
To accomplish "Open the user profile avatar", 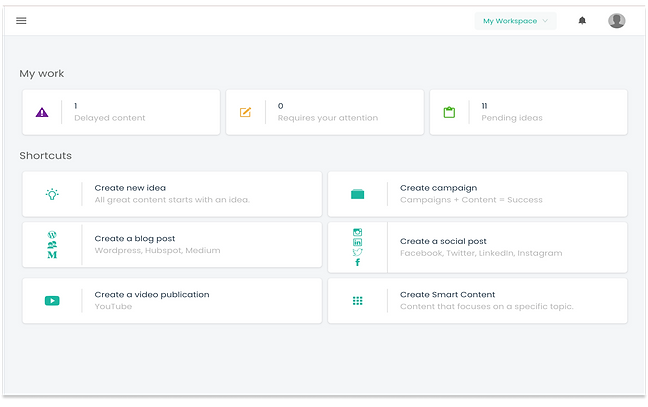I will pos(616,21).
